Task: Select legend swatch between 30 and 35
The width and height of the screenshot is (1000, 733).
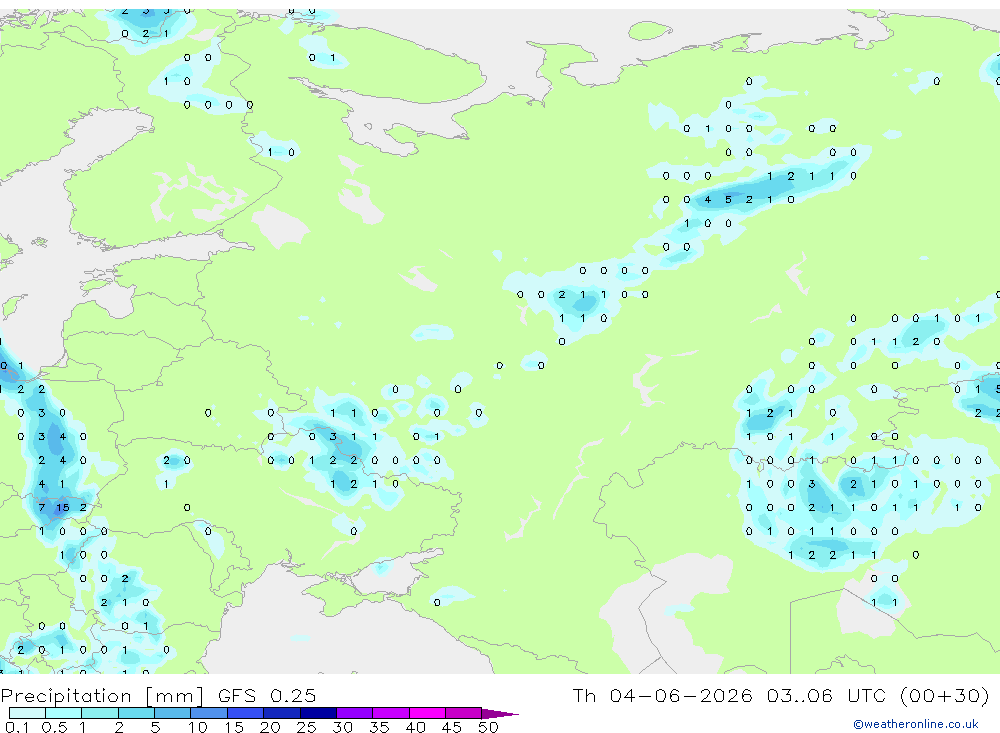Action: tap(354, 713)
